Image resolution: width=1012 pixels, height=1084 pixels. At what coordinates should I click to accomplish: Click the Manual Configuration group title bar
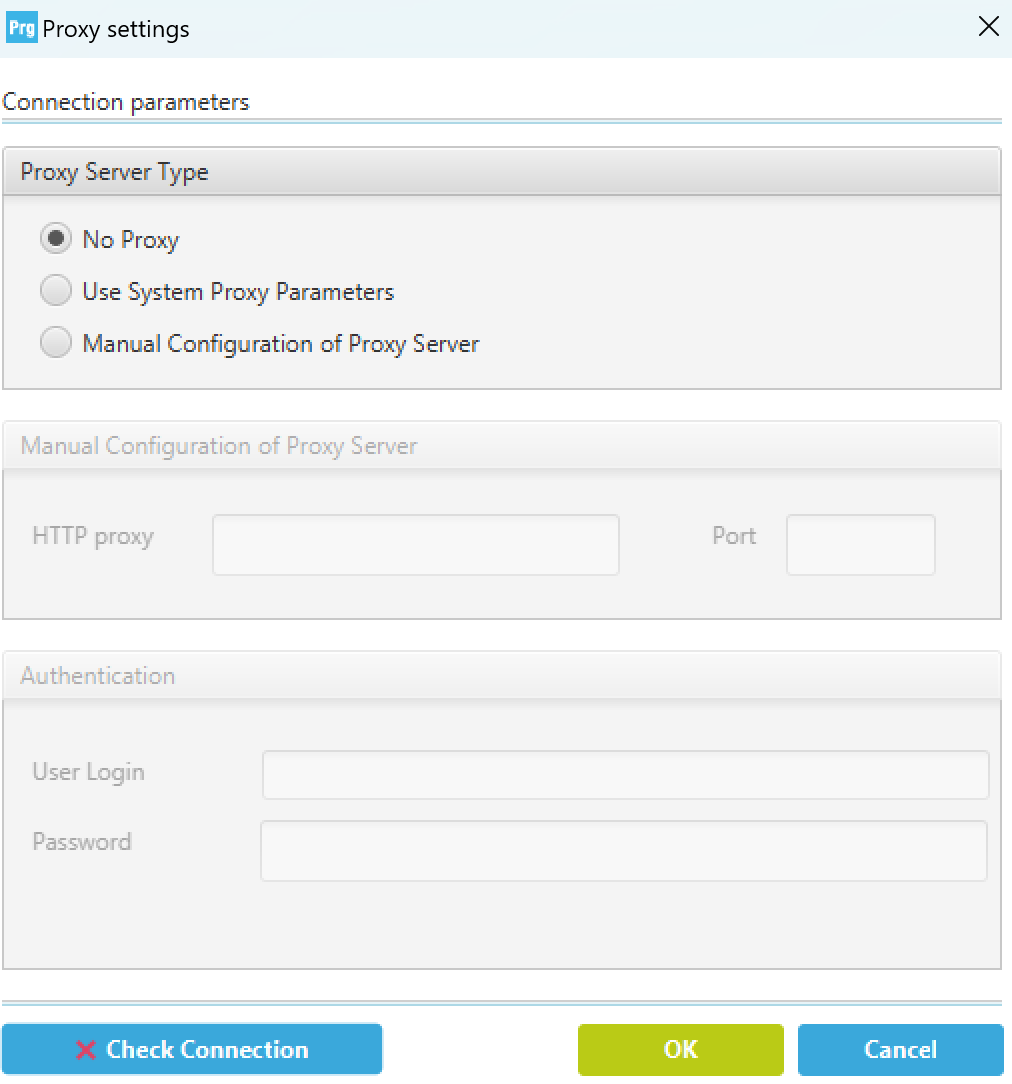click(218, 445)
